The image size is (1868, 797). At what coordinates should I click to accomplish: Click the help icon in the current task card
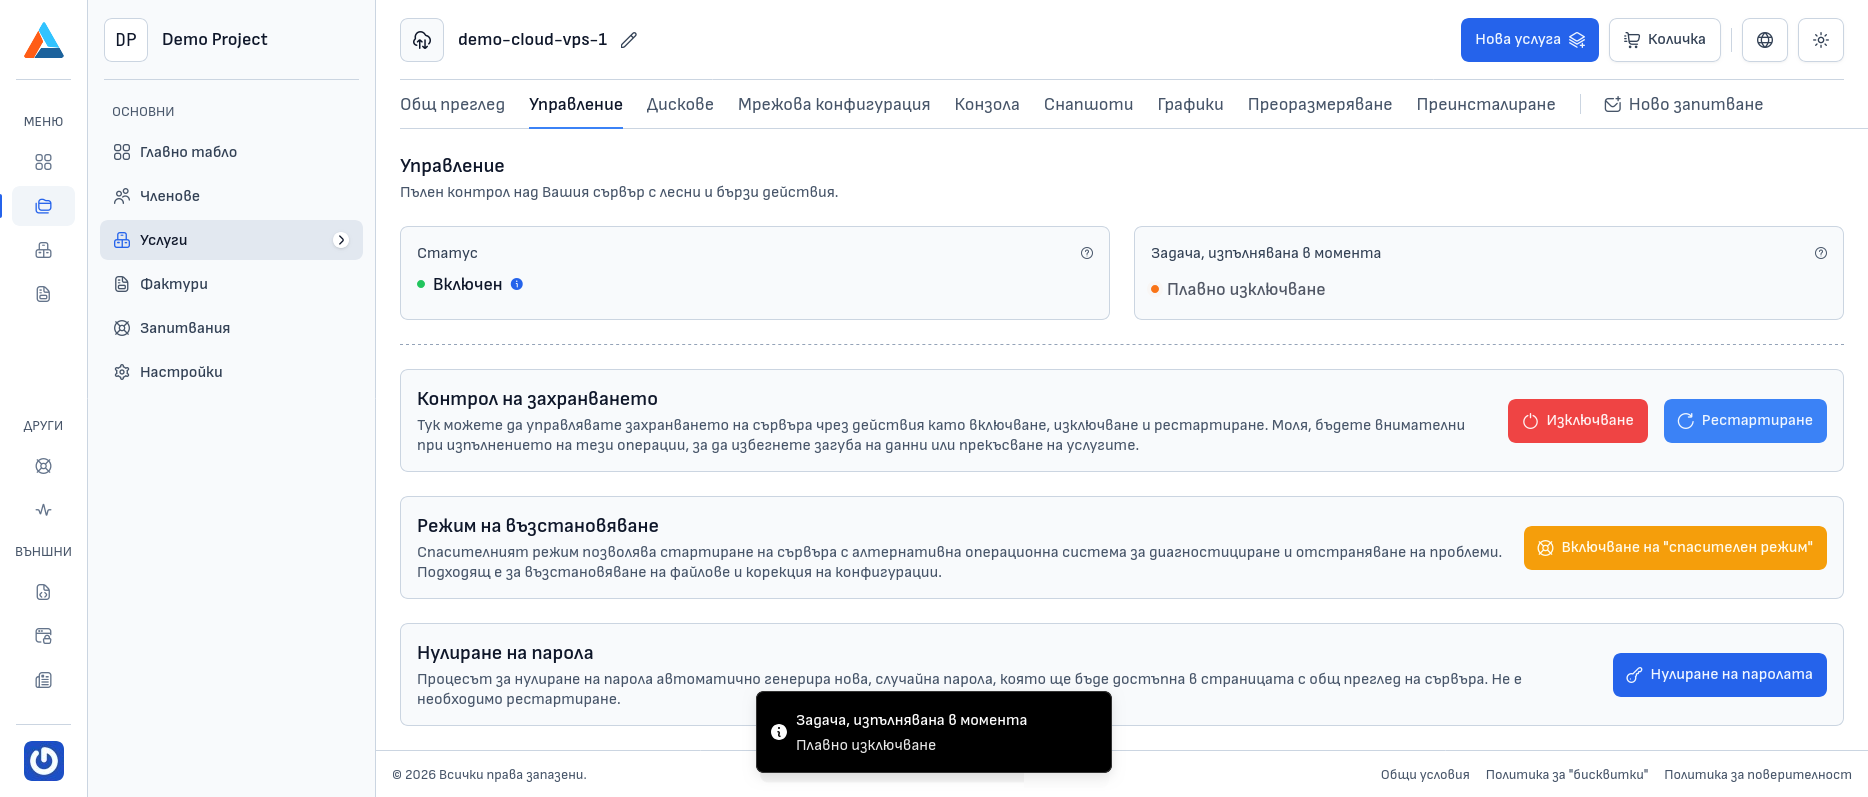tap(1821, 253)
